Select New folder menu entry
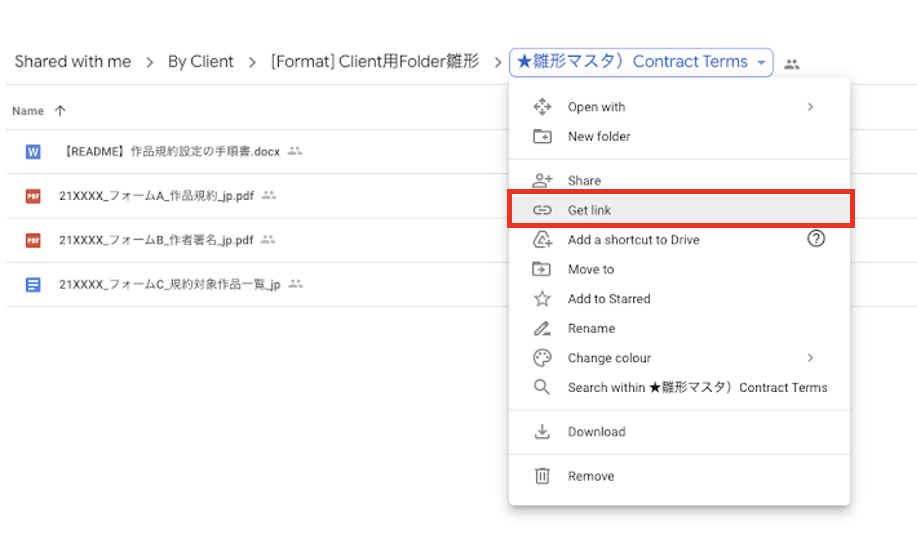Viewport: 917px width, 558px height. [679, 136]
